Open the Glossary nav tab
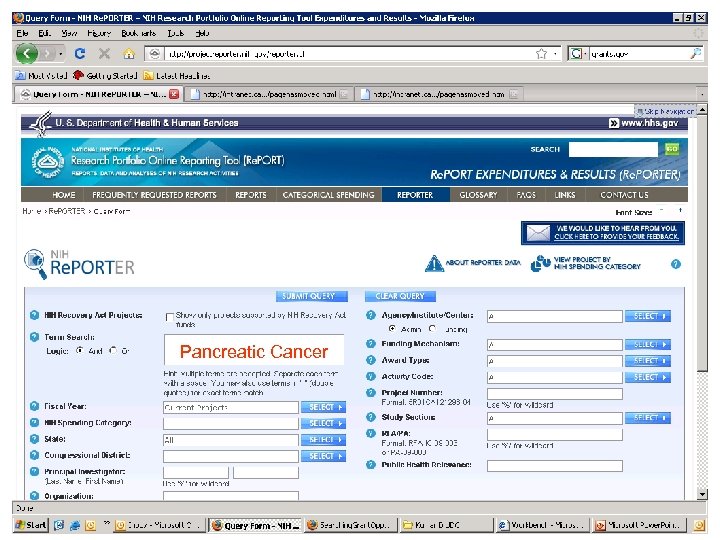720x540 pixels. (478, 195)
